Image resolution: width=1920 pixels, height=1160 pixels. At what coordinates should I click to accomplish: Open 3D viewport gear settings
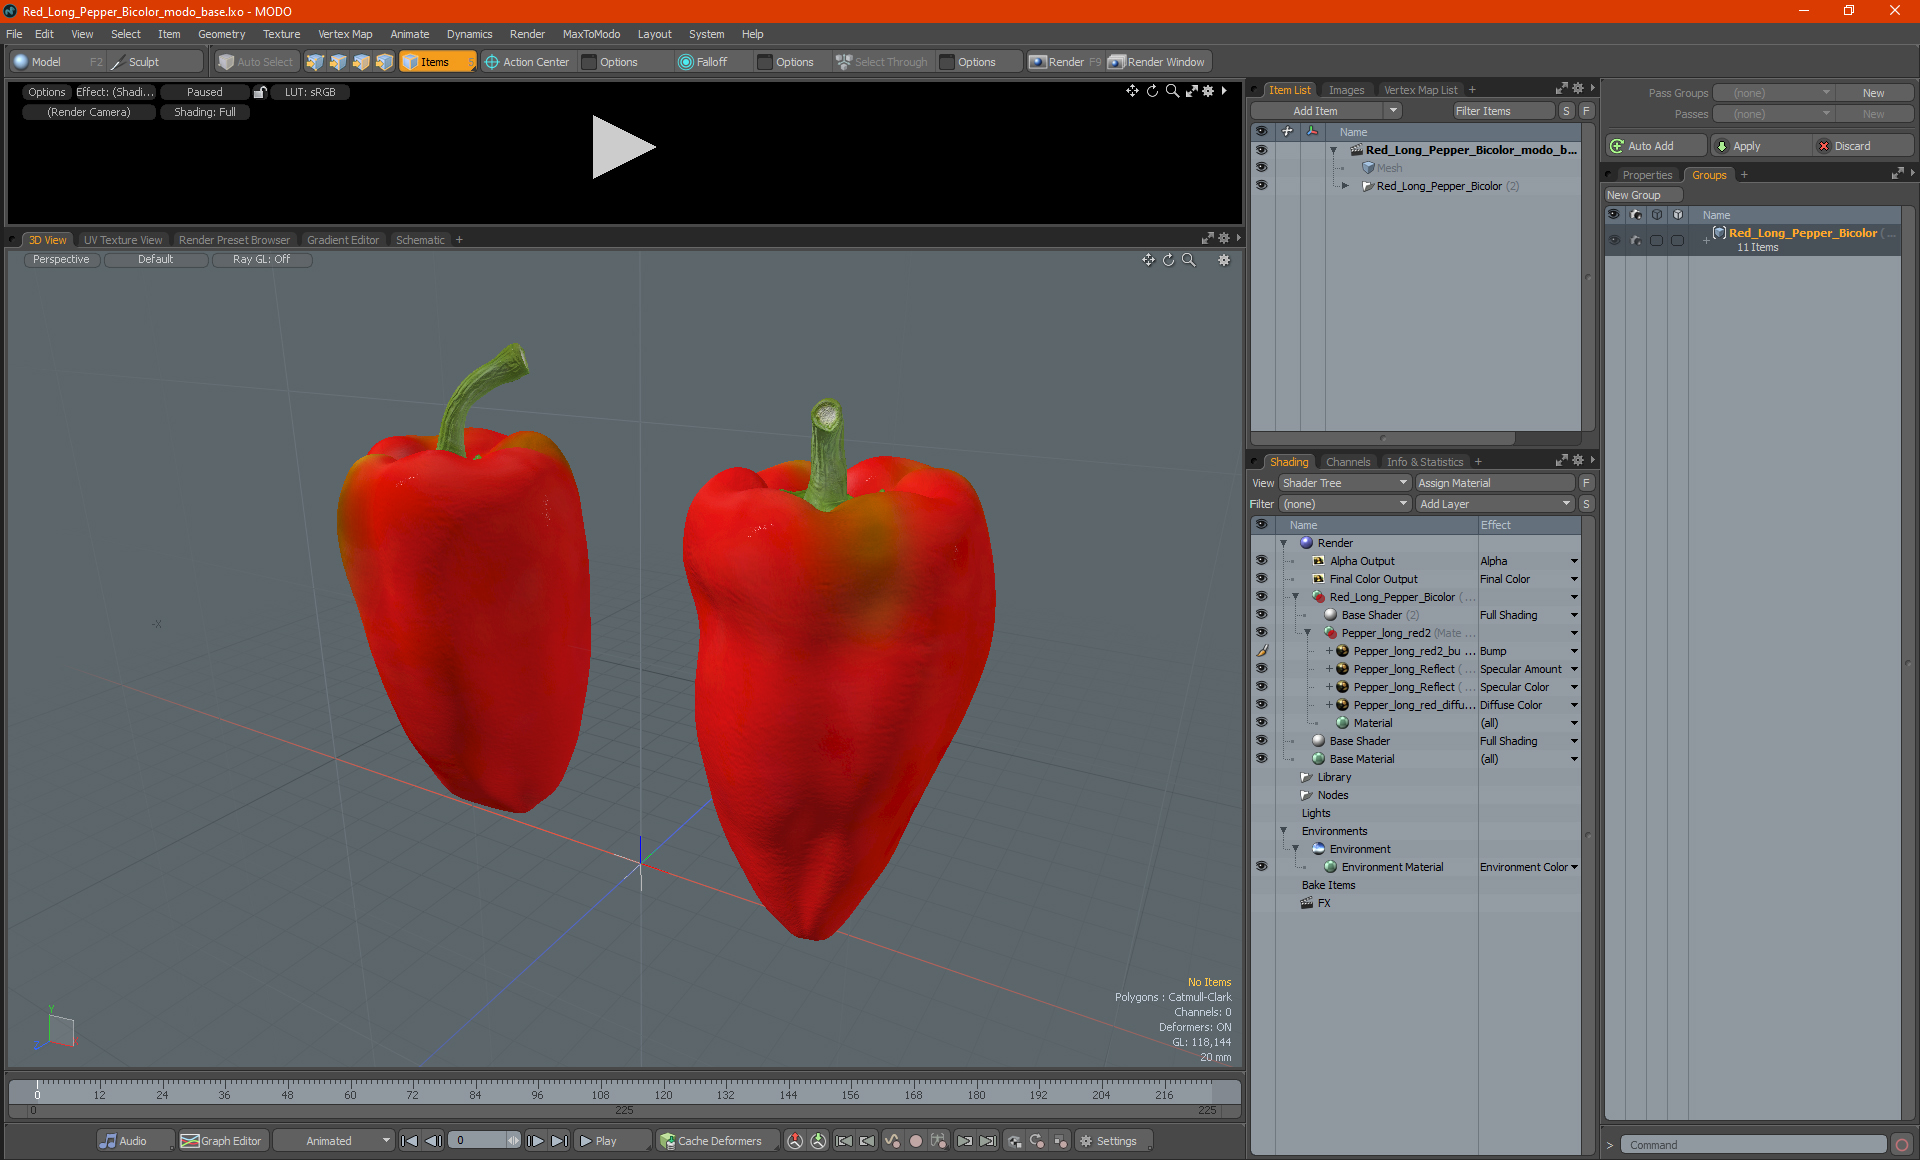pos(1223,260)
